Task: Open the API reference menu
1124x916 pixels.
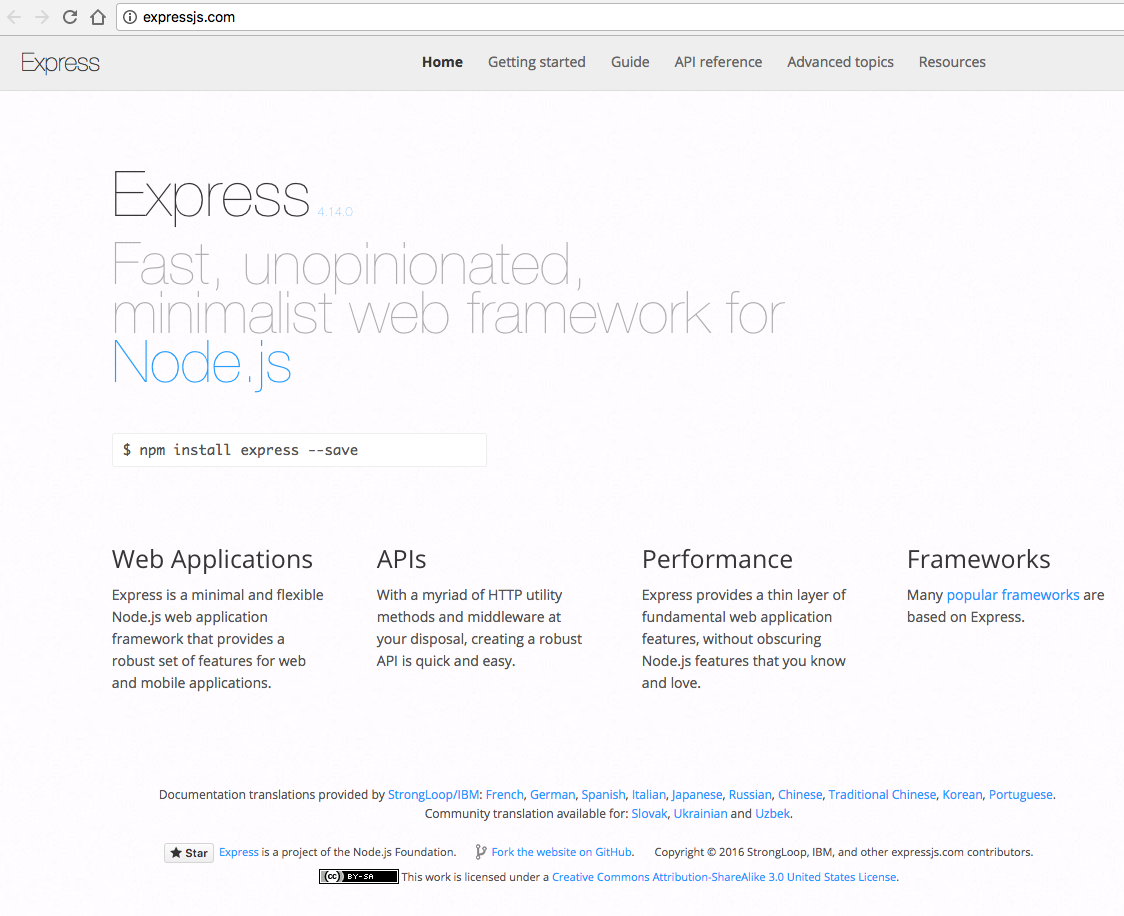Action: (718, 62)
